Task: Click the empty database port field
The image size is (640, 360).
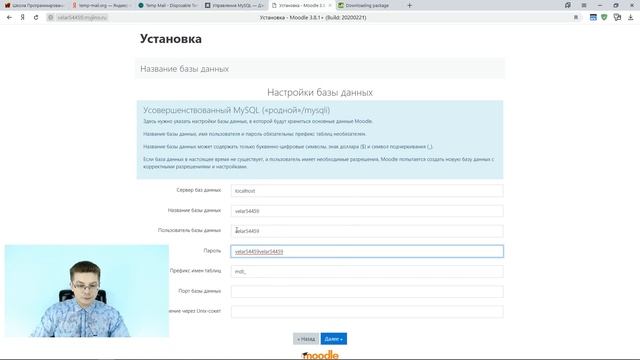Action: (x=367, y=291)
